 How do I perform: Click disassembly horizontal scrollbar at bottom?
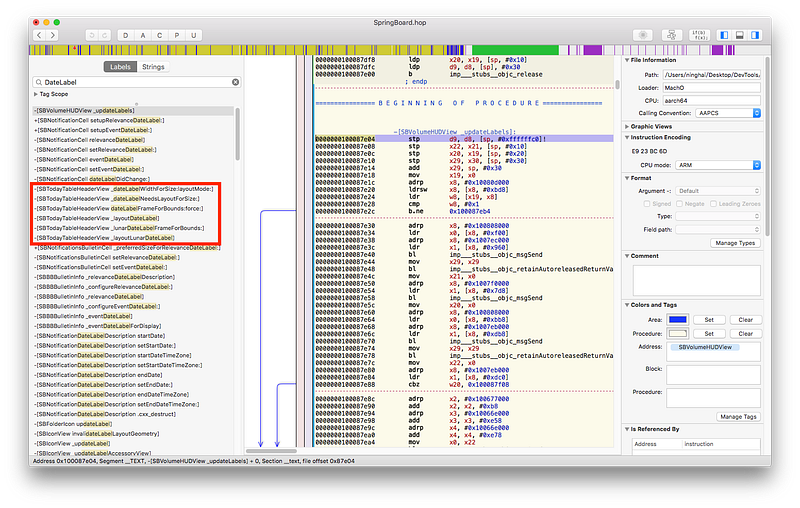(x=271, y=451)
